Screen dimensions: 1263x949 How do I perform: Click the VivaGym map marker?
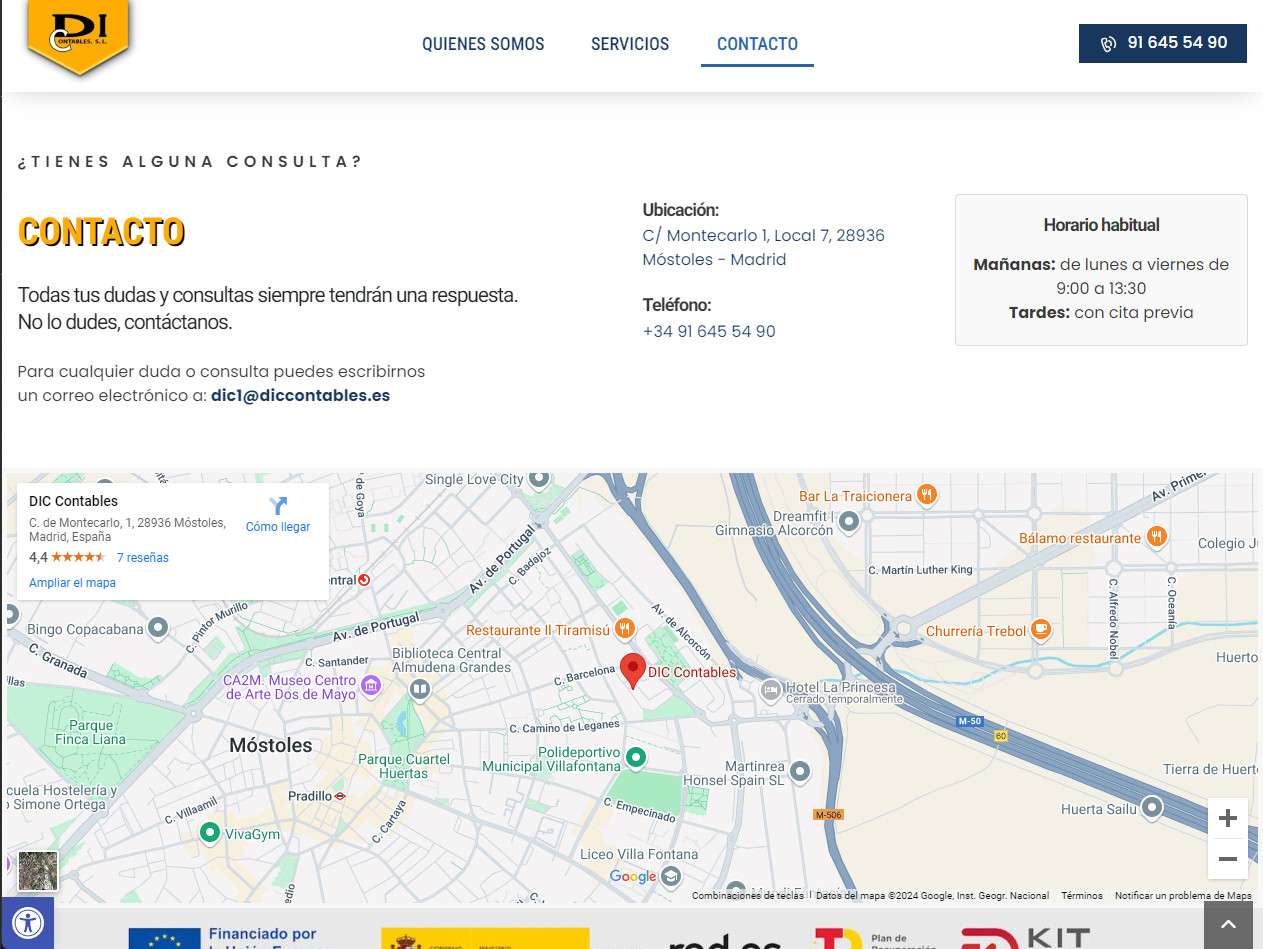tap(209, 833)
